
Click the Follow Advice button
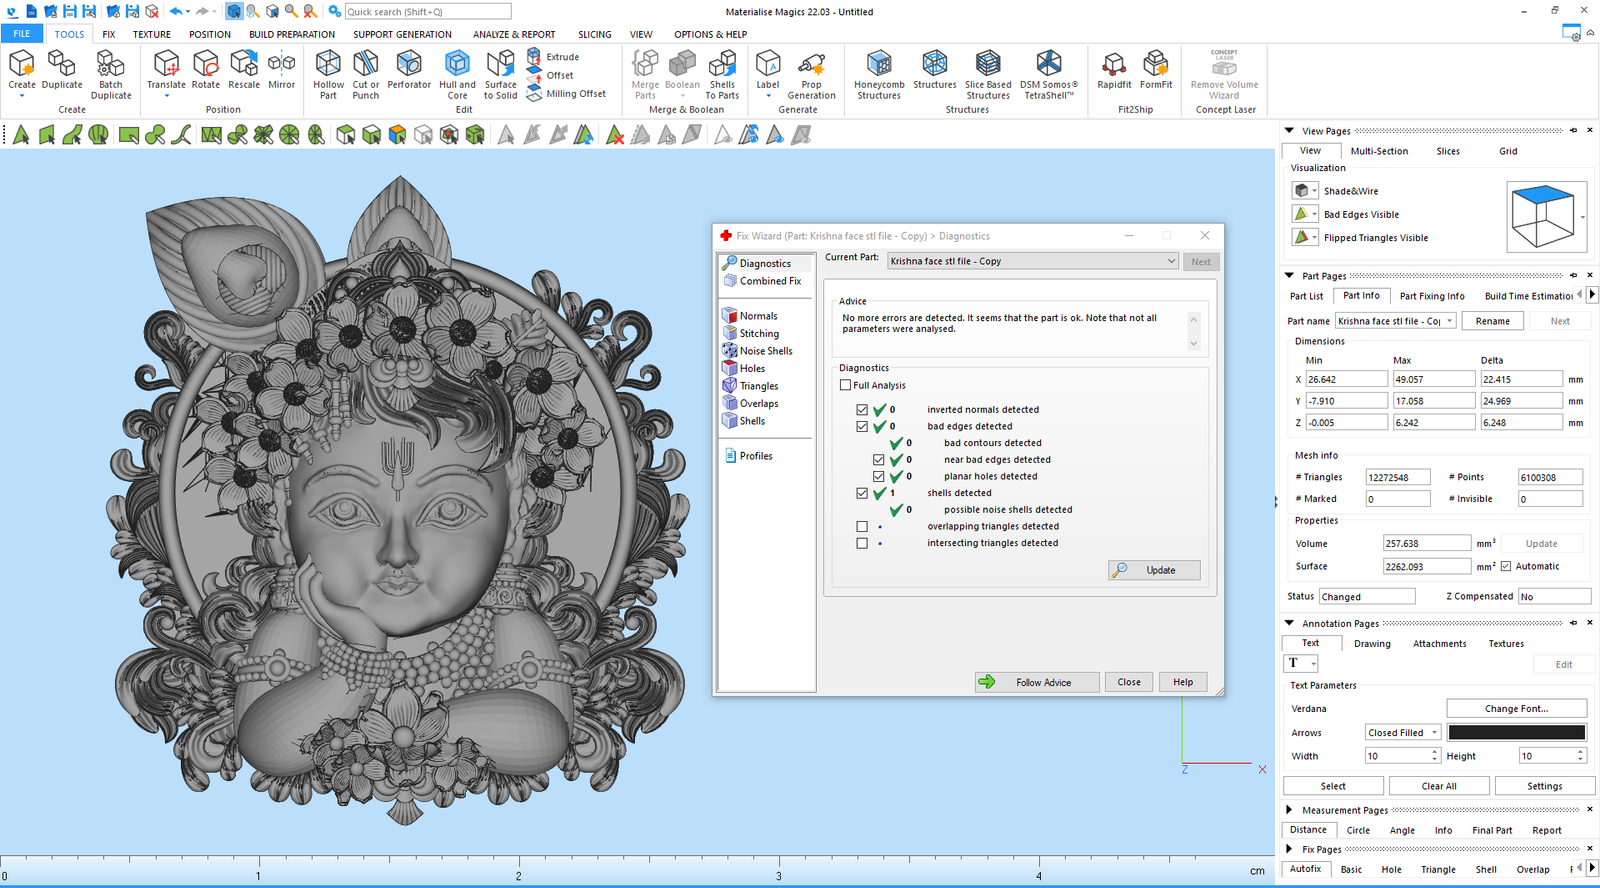click(1037, 682)
